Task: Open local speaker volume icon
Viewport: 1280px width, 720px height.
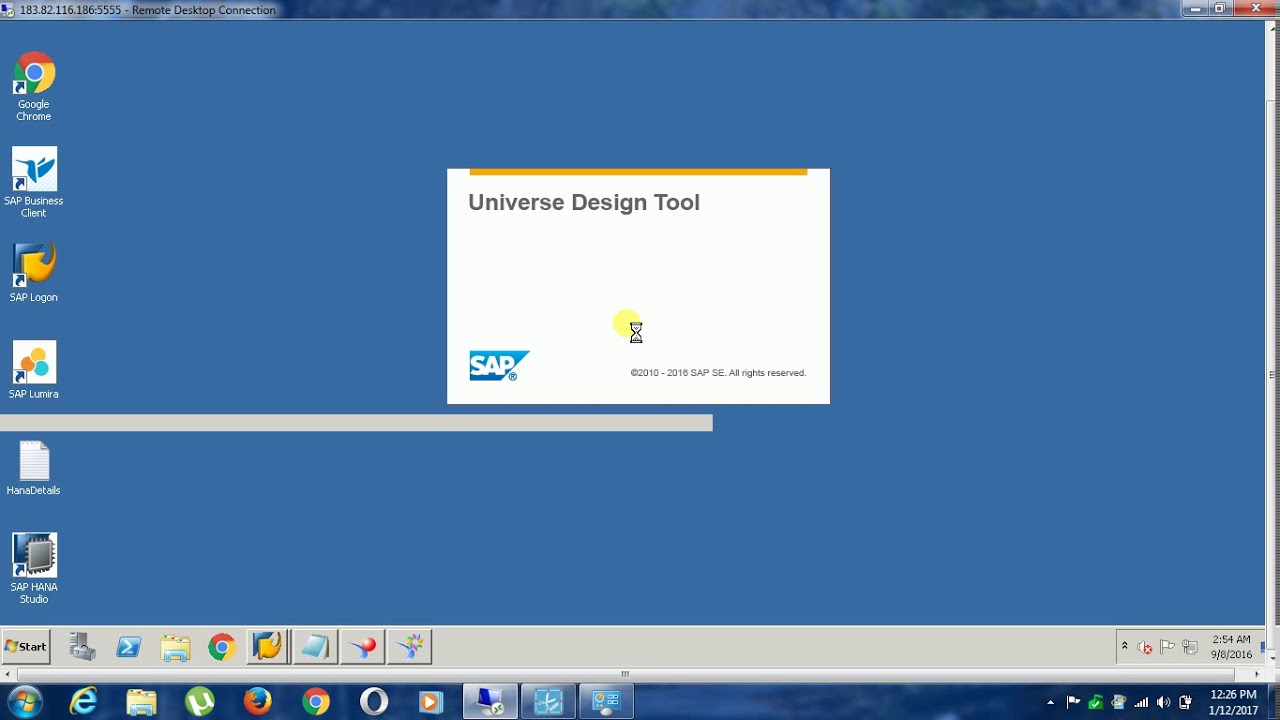Action: [x=1163, y=702]
